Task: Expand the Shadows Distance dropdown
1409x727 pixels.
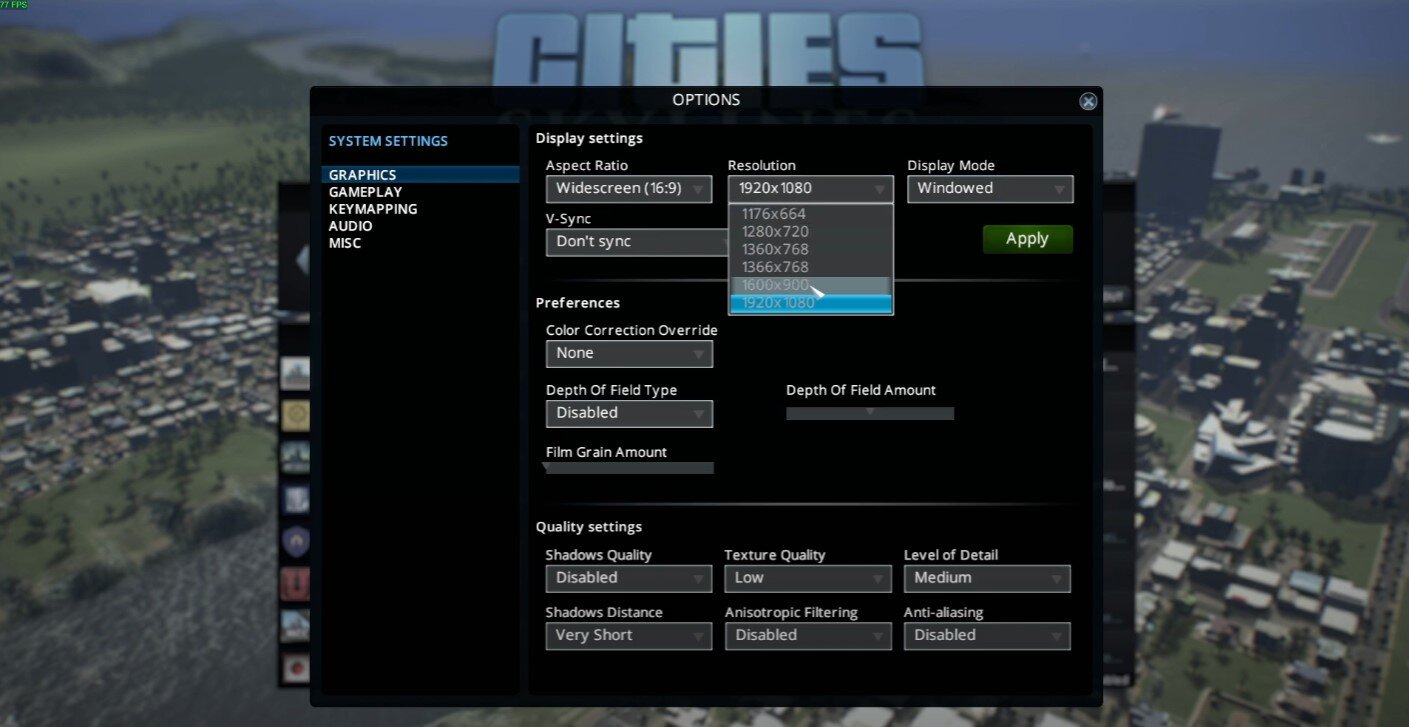Action: 629,636
